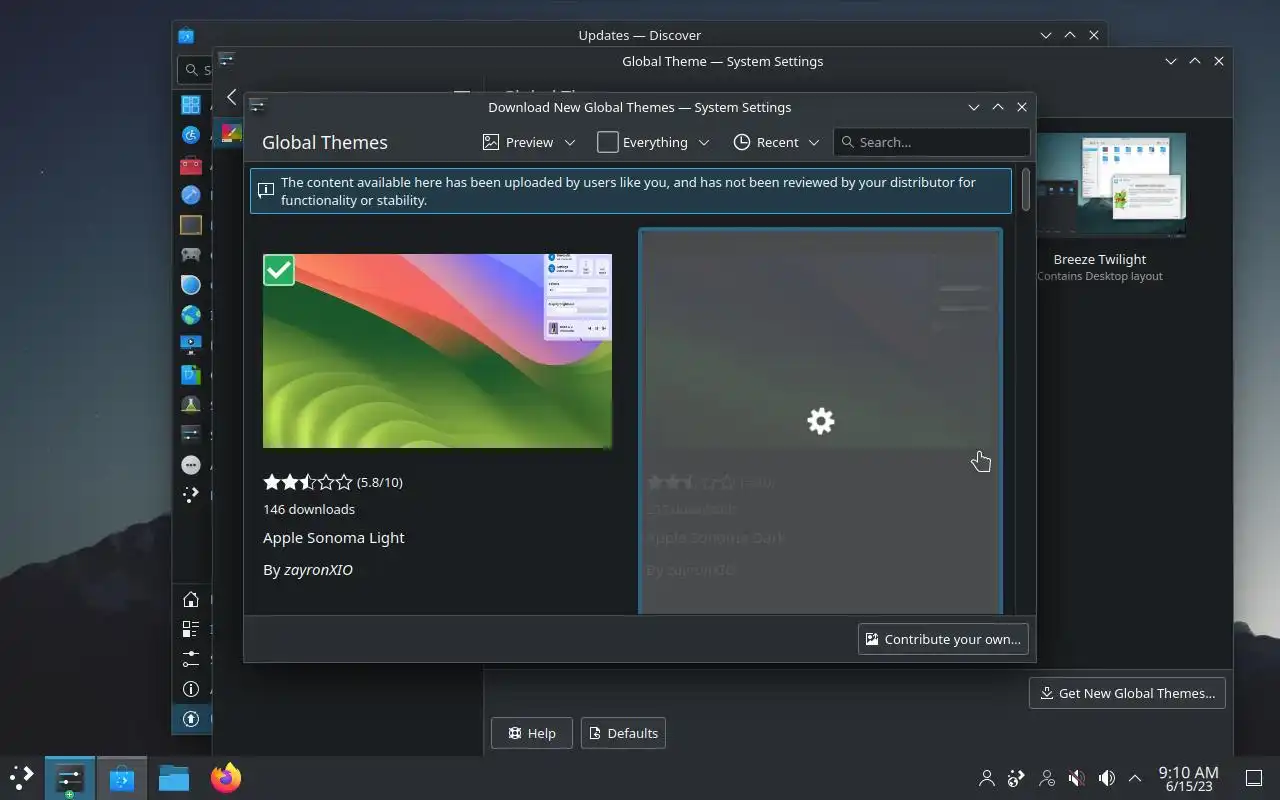Viewport: 1280px width, 800px height.
Task: Open the blue document Office category in Discover
Action: (191, 375)
